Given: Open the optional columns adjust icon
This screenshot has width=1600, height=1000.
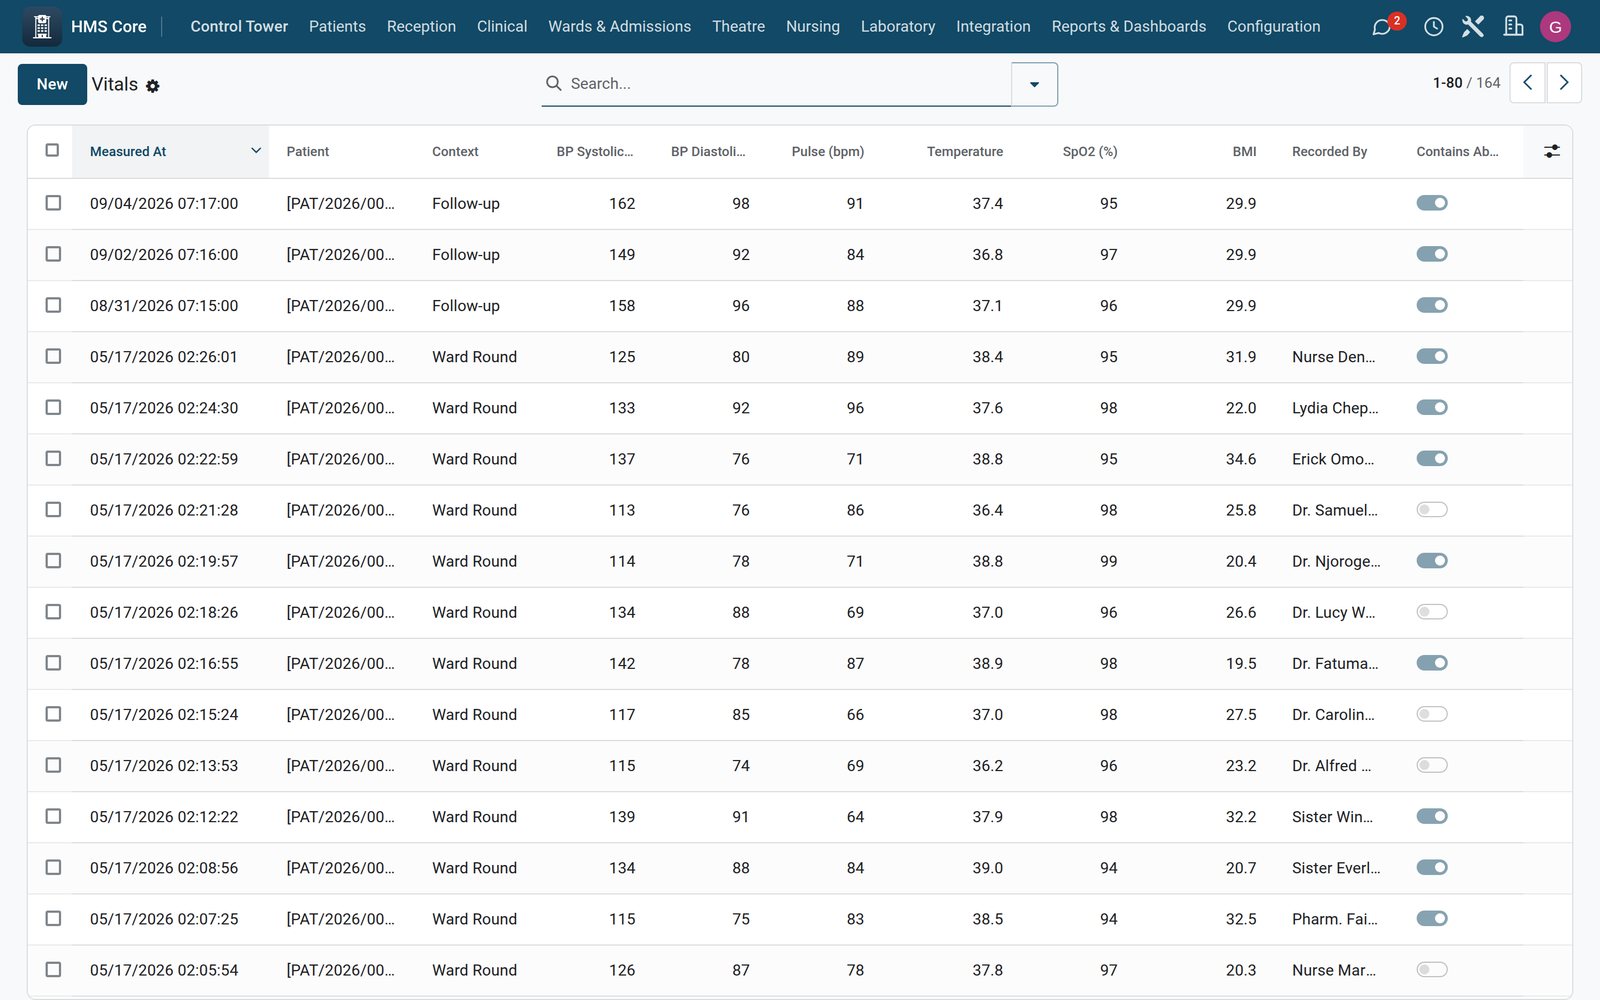Looking at the screenshot, I should tap(1551, 151).
